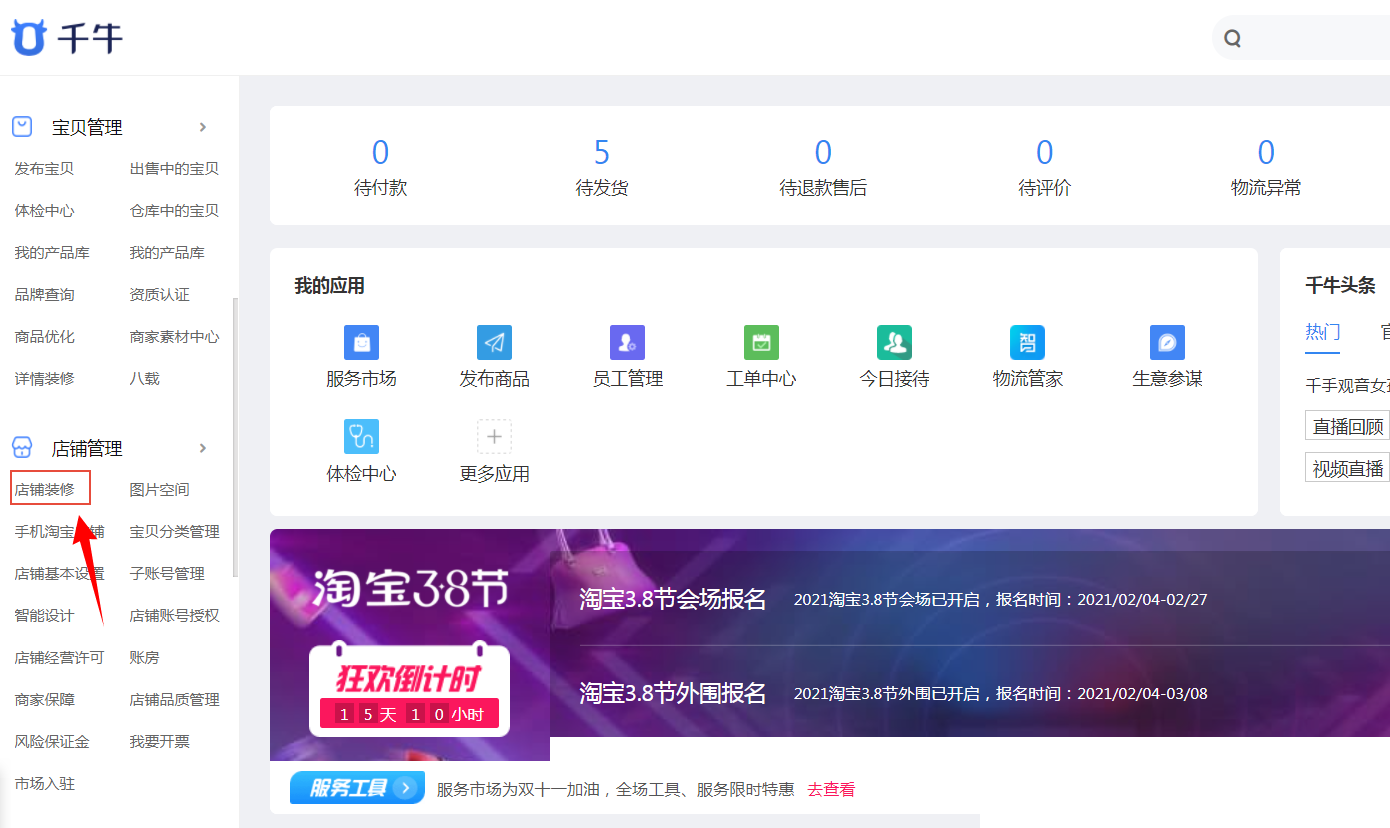Open 出售中的宝贝 in the sidebar
This screenshot has width=1390, height=828.
174,169
